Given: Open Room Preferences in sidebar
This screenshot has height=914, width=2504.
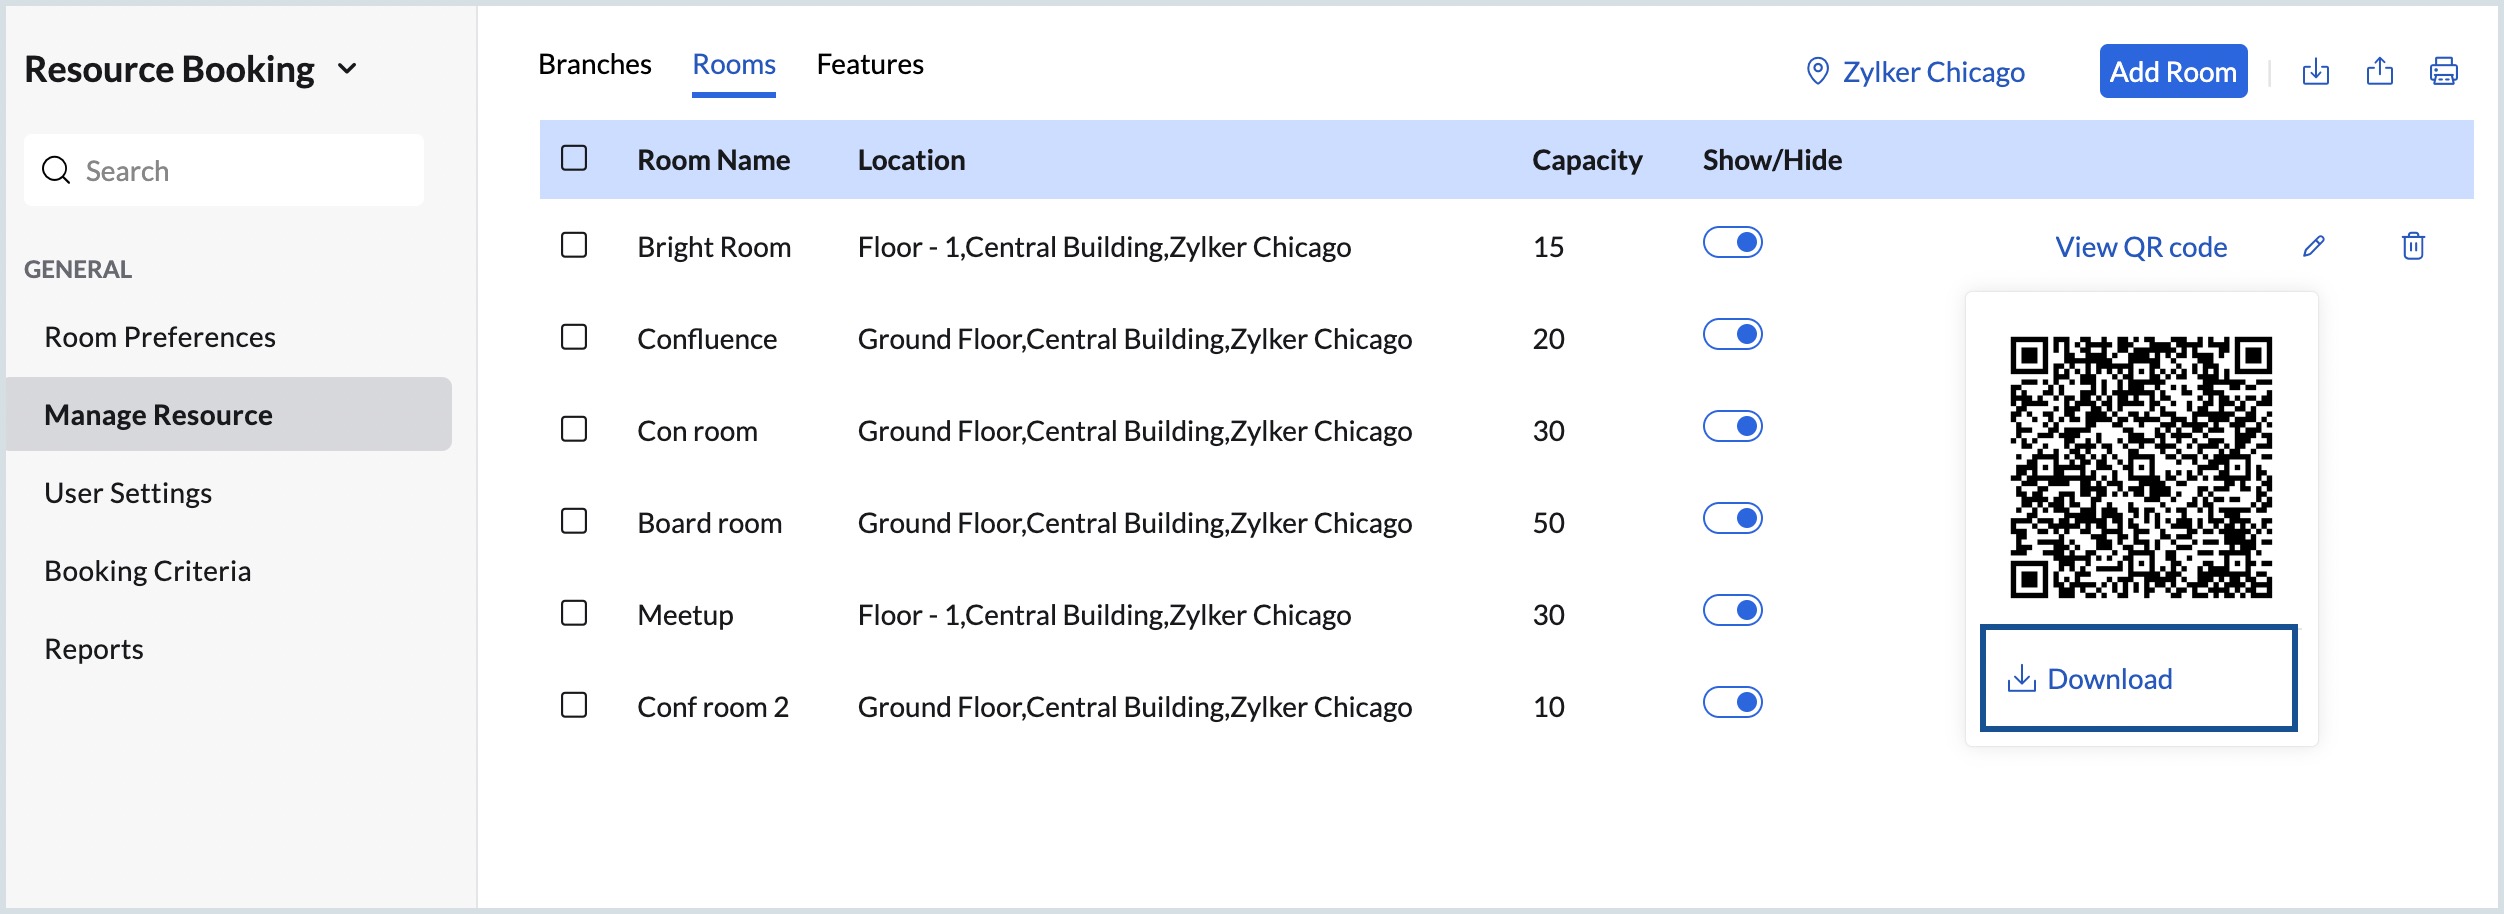Looking at the screenshot, I should (x=160, y=337).
